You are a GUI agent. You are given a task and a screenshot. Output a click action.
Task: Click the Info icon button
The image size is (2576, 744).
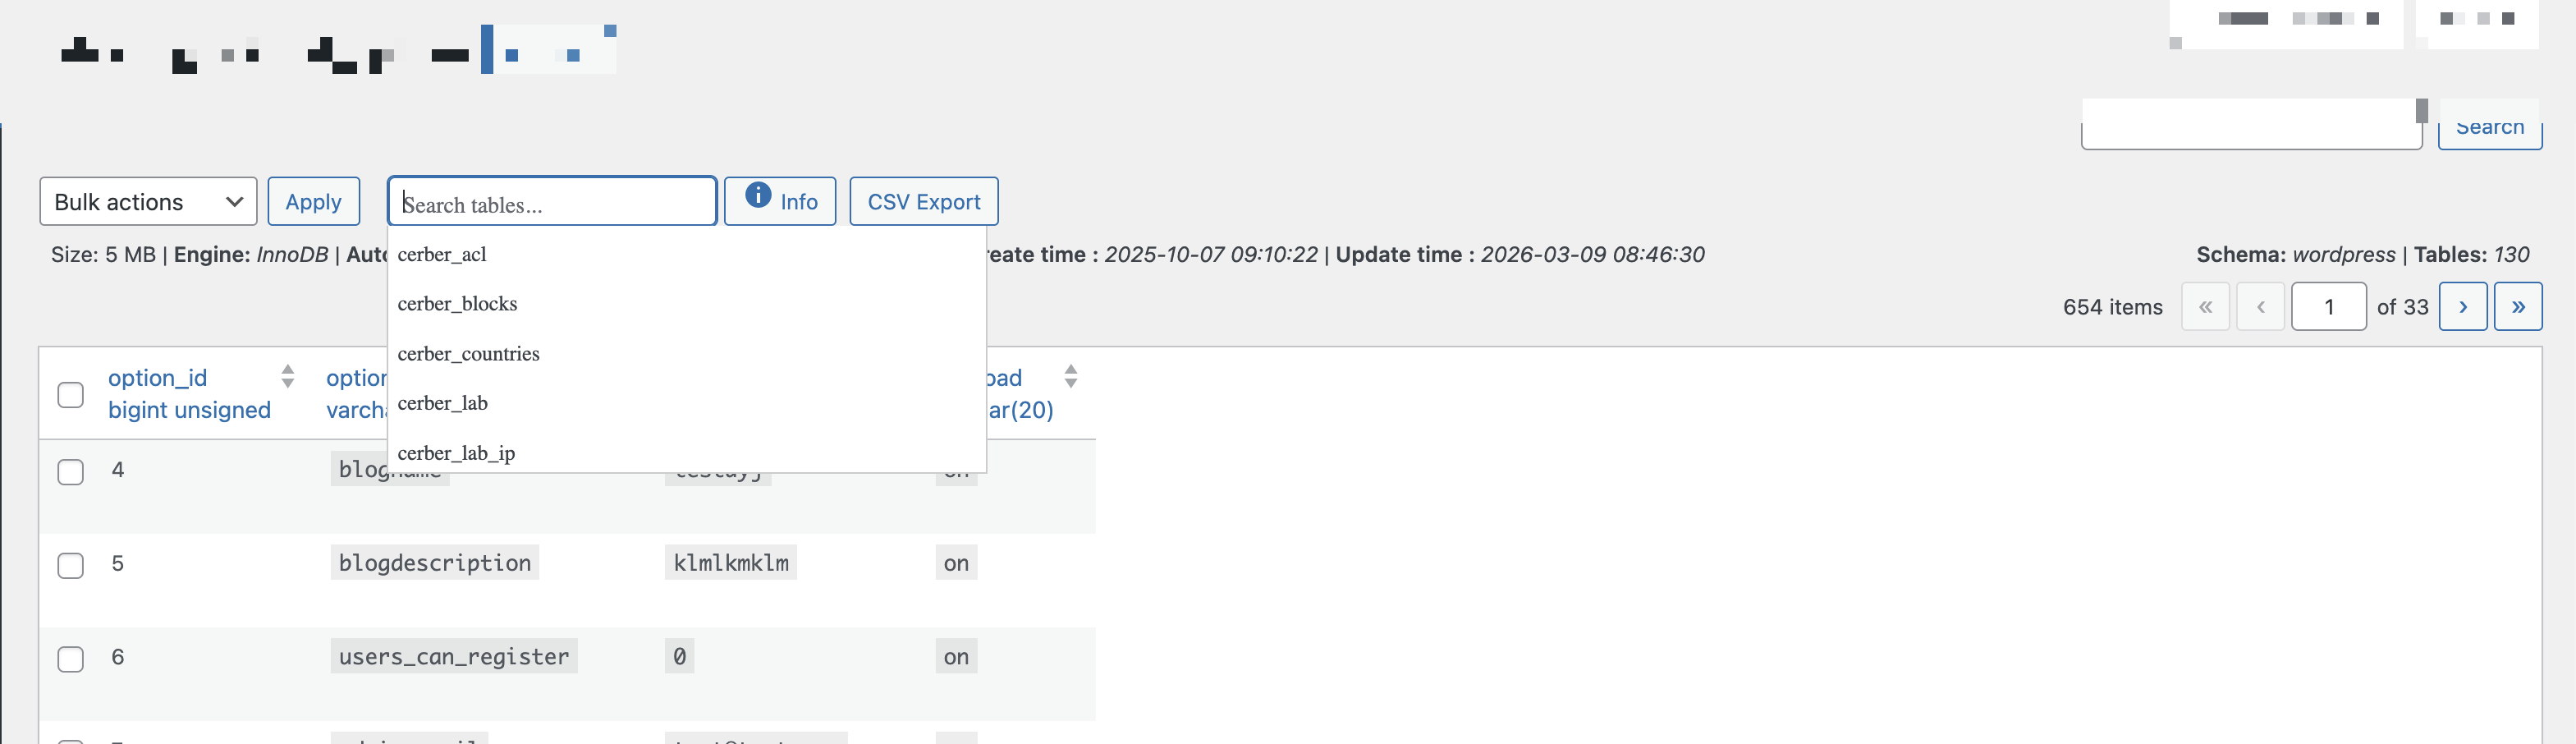pos(780,201)
